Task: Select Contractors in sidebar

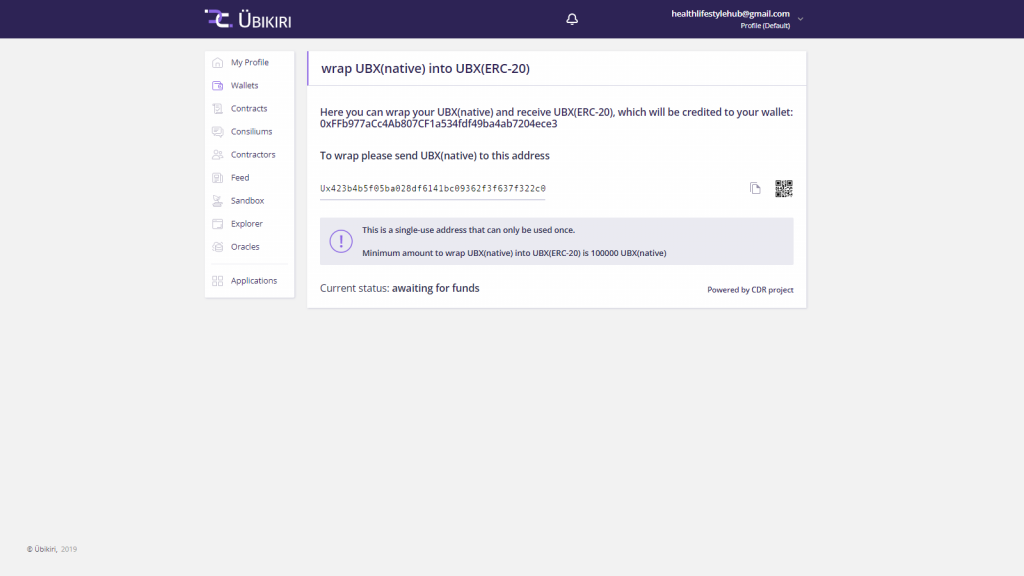Action: pyautogui.click(x=253, y=155)
